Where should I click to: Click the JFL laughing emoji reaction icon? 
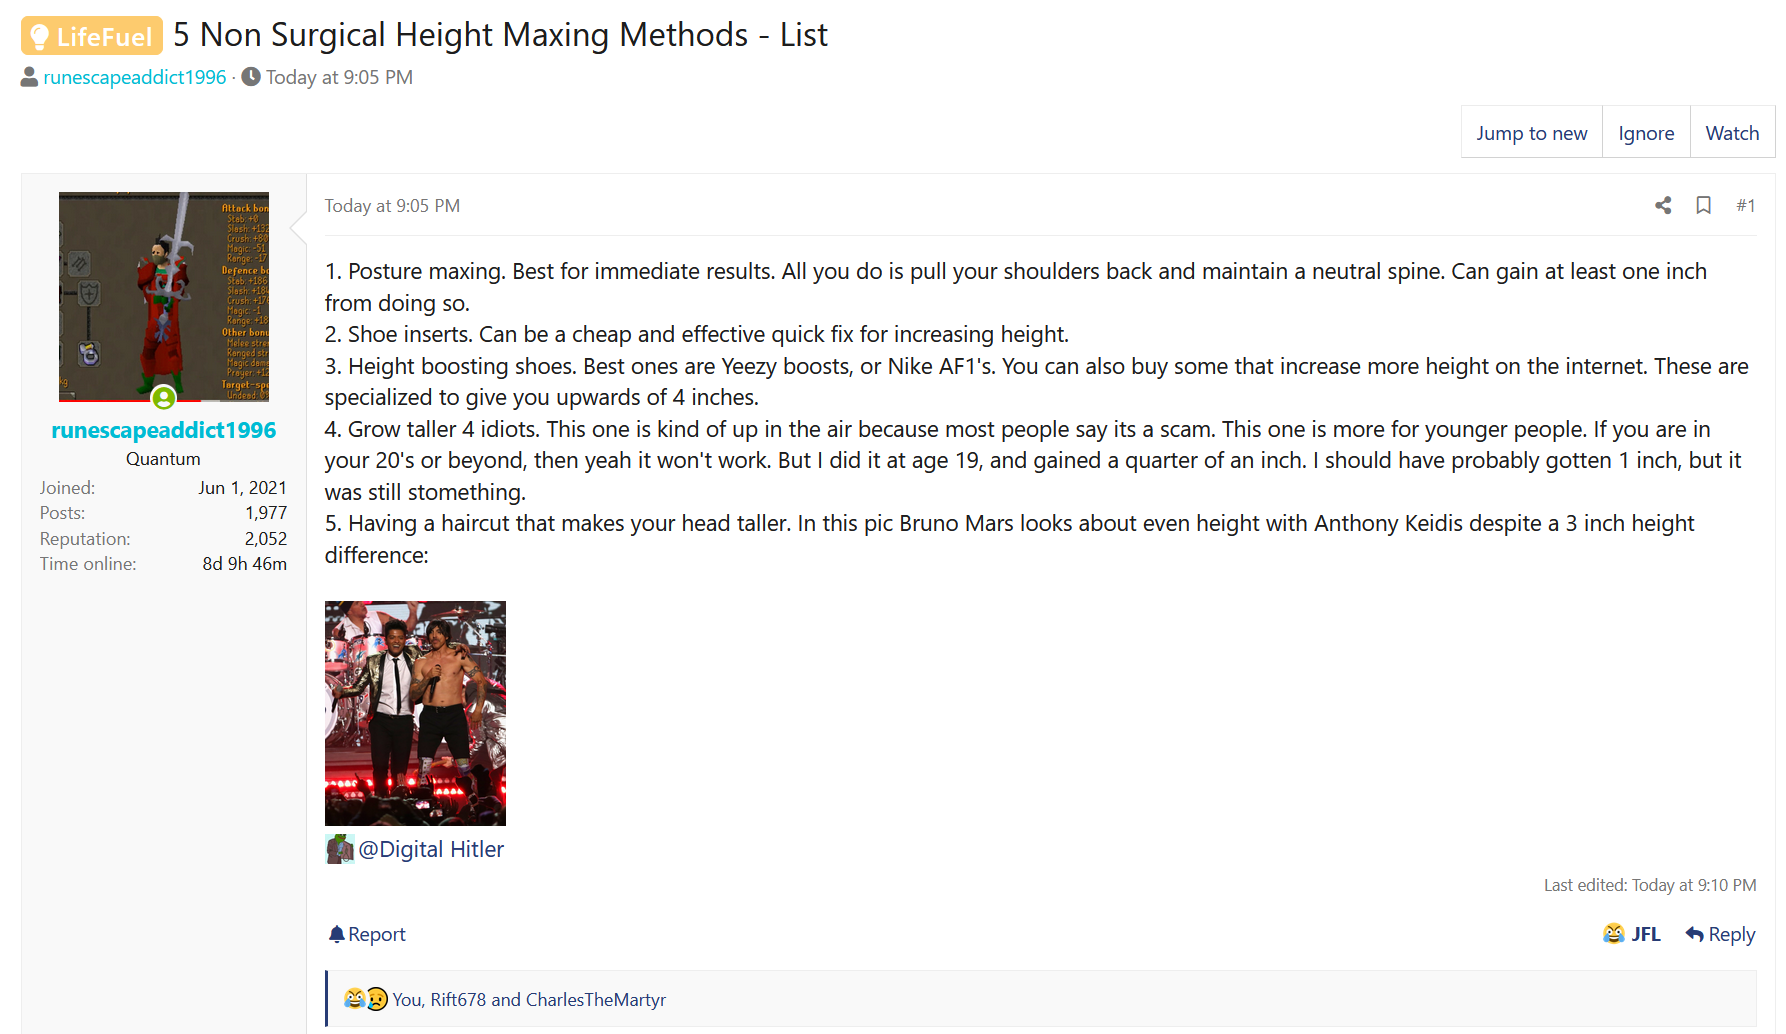[x=1614, y=934]
